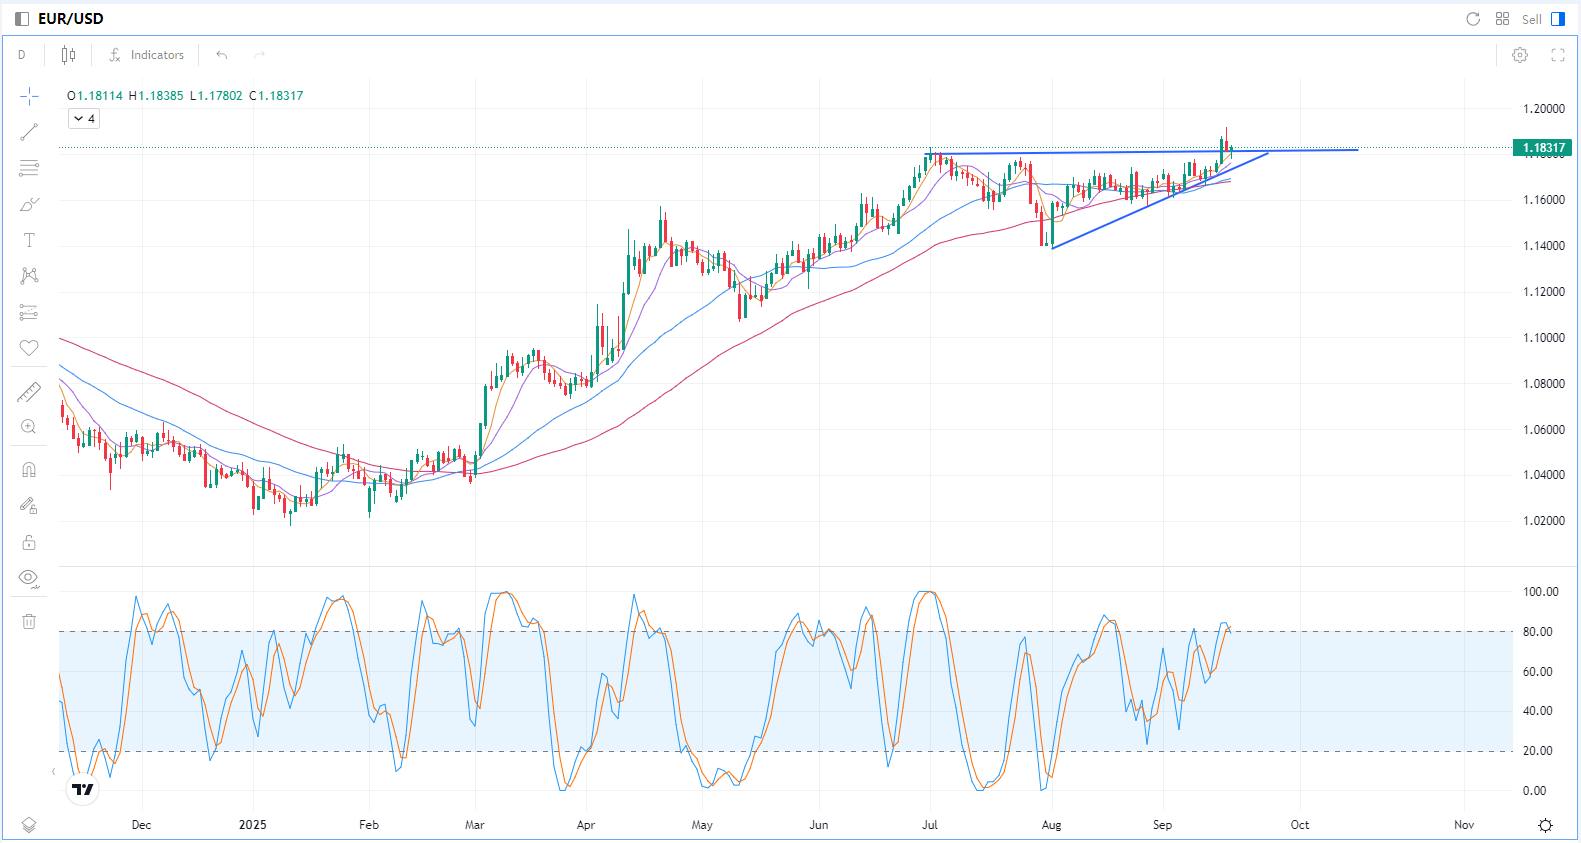Image resolution: width=1581 pixels, height=843 pixels.
Task: Open the D timeframe interval dropdown
Action: point(22,55)
